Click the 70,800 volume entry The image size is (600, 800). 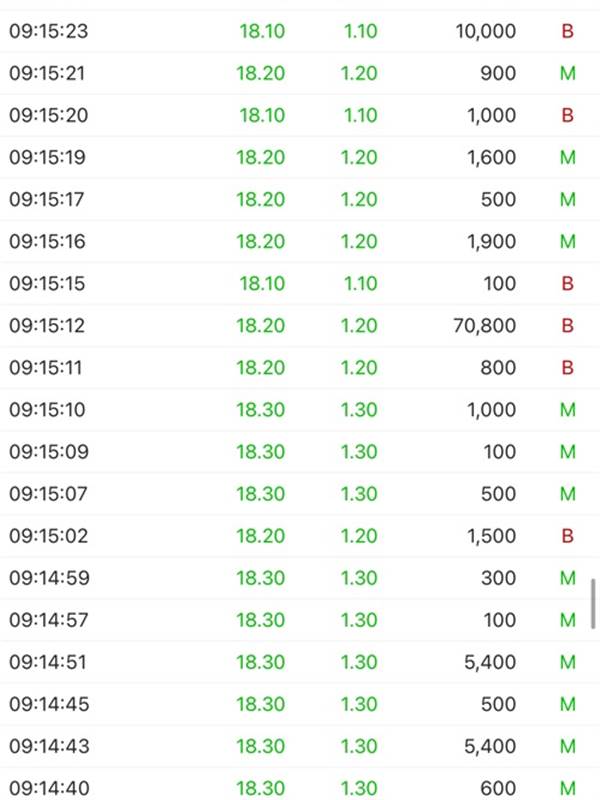(x=485, y=326)
